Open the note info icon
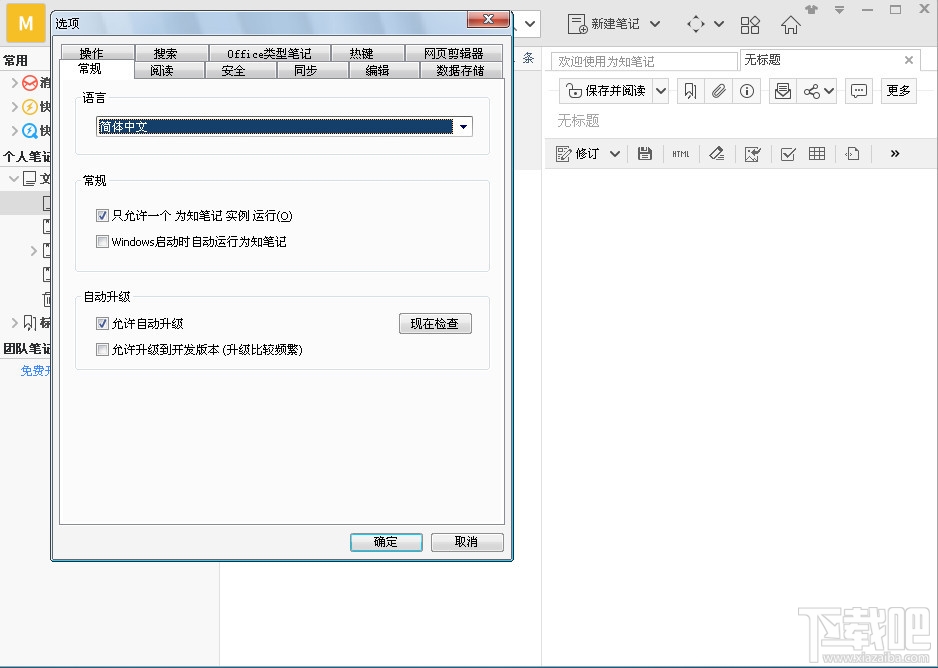Screen dimensions: 938x668 point(746,90)
